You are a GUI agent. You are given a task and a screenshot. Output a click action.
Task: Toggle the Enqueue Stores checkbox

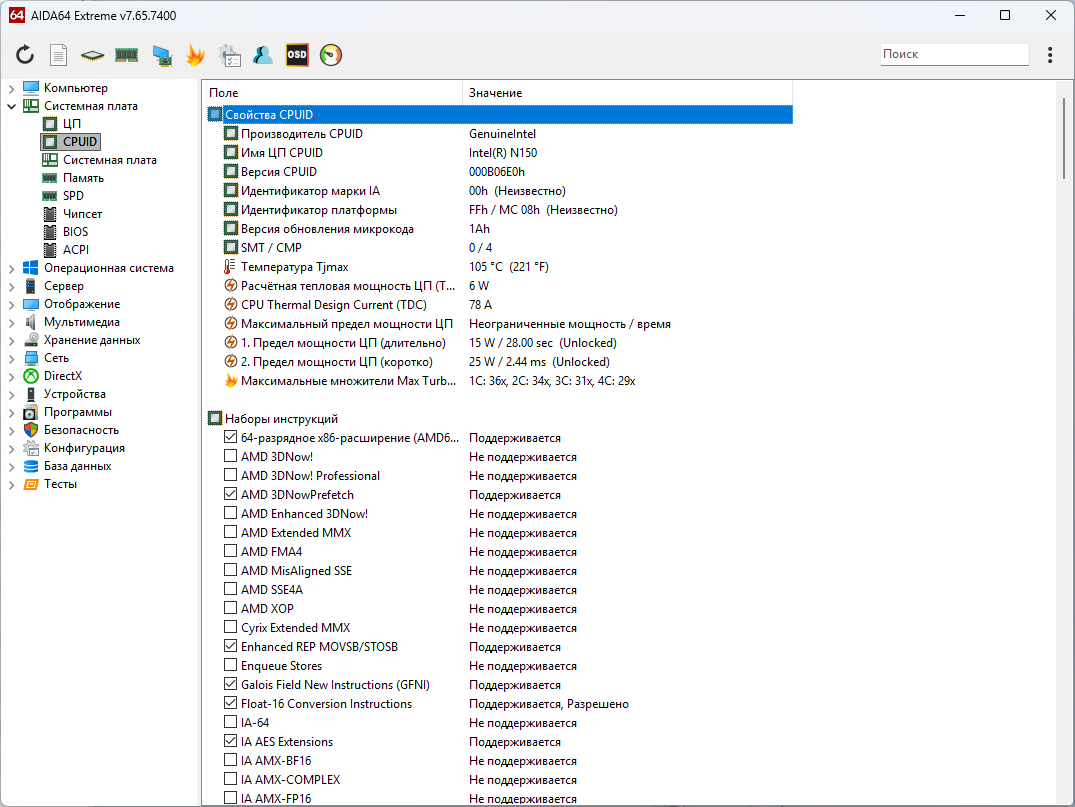231,666
